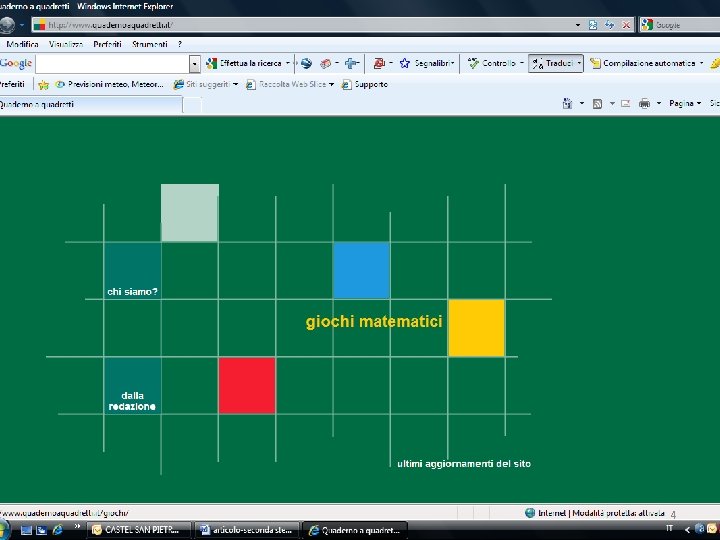Click the IT language indicator in tray
The image size is (720, 540).
(669, 529)
